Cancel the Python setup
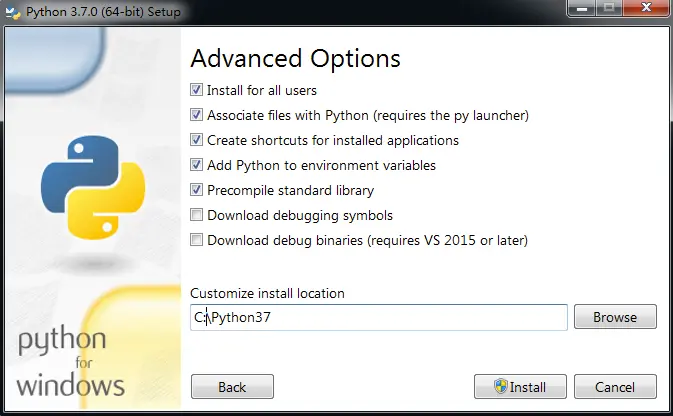 point(615,387)
